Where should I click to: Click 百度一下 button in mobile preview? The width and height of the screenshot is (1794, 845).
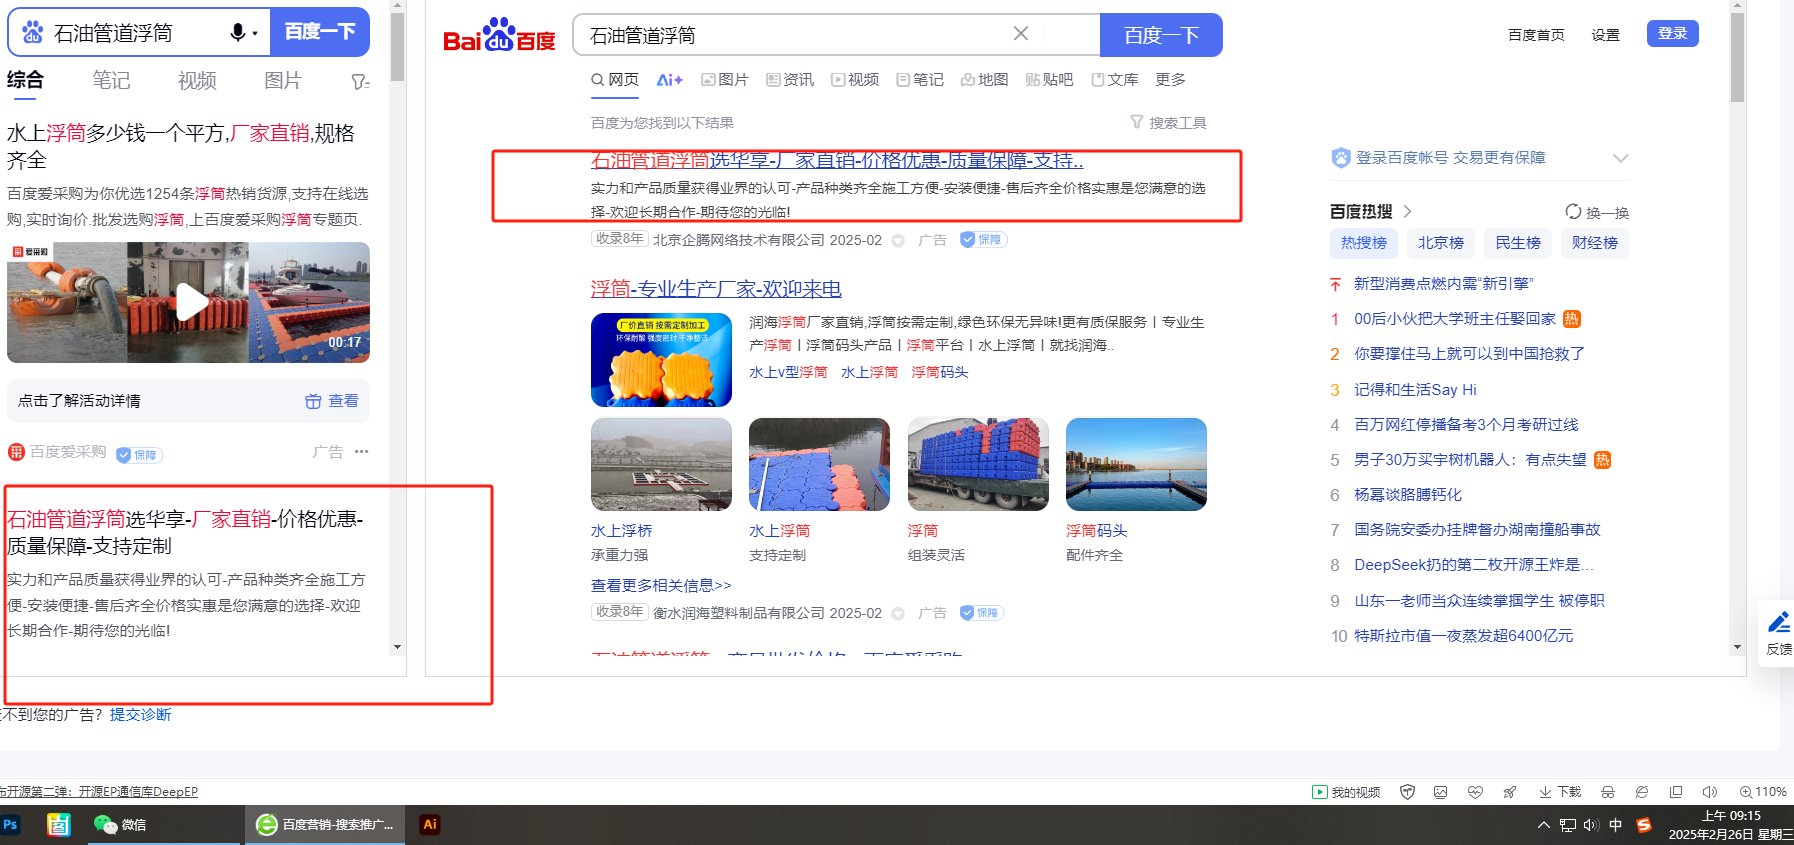point(320,32)
